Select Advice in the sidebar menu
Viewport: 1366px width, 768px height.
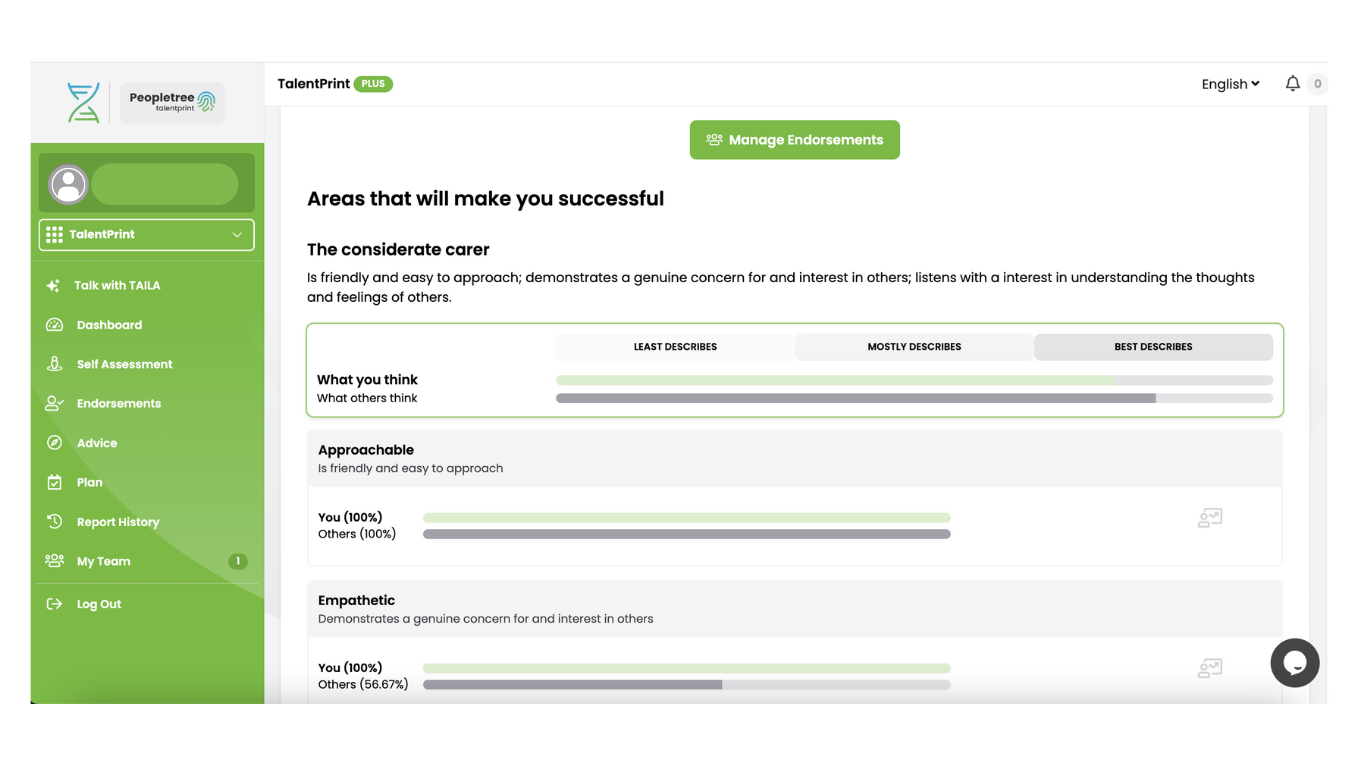click(x=97, y=442)
